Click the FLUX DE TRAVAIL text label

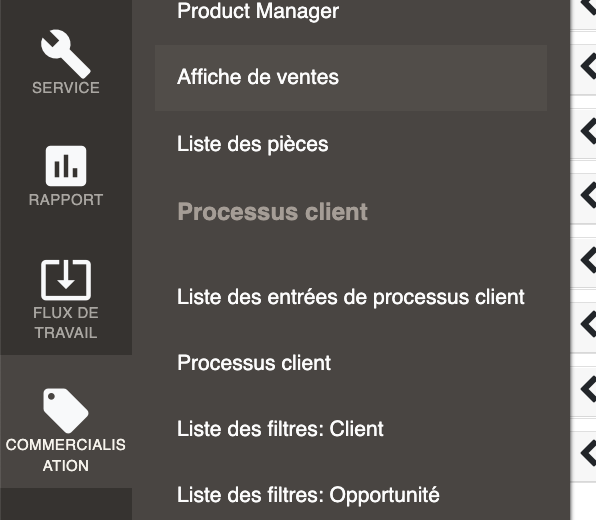[66, 323]
